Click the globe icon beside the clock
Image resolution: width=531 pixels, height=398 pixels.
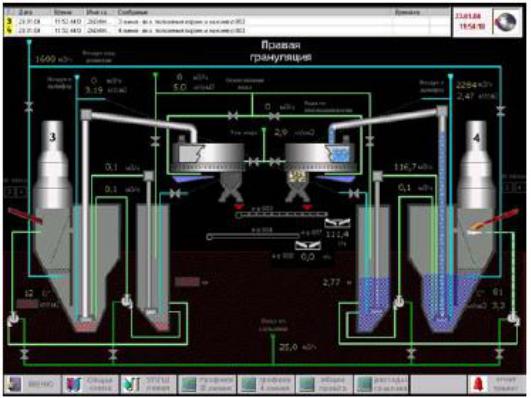pos(506,21)
